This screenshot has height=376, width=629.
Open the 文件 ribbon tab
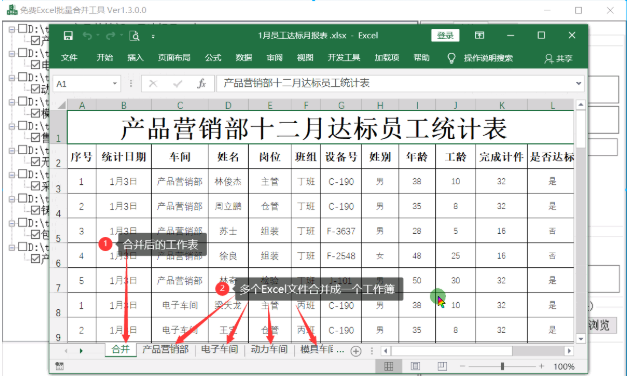69,58
